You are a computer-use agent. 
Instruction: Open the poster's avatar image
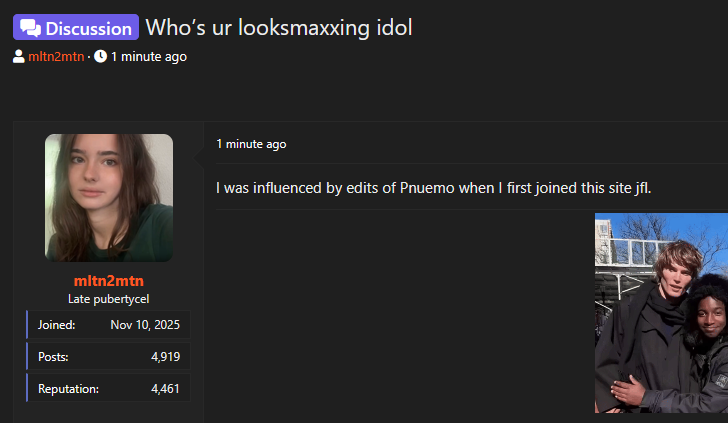109,198
